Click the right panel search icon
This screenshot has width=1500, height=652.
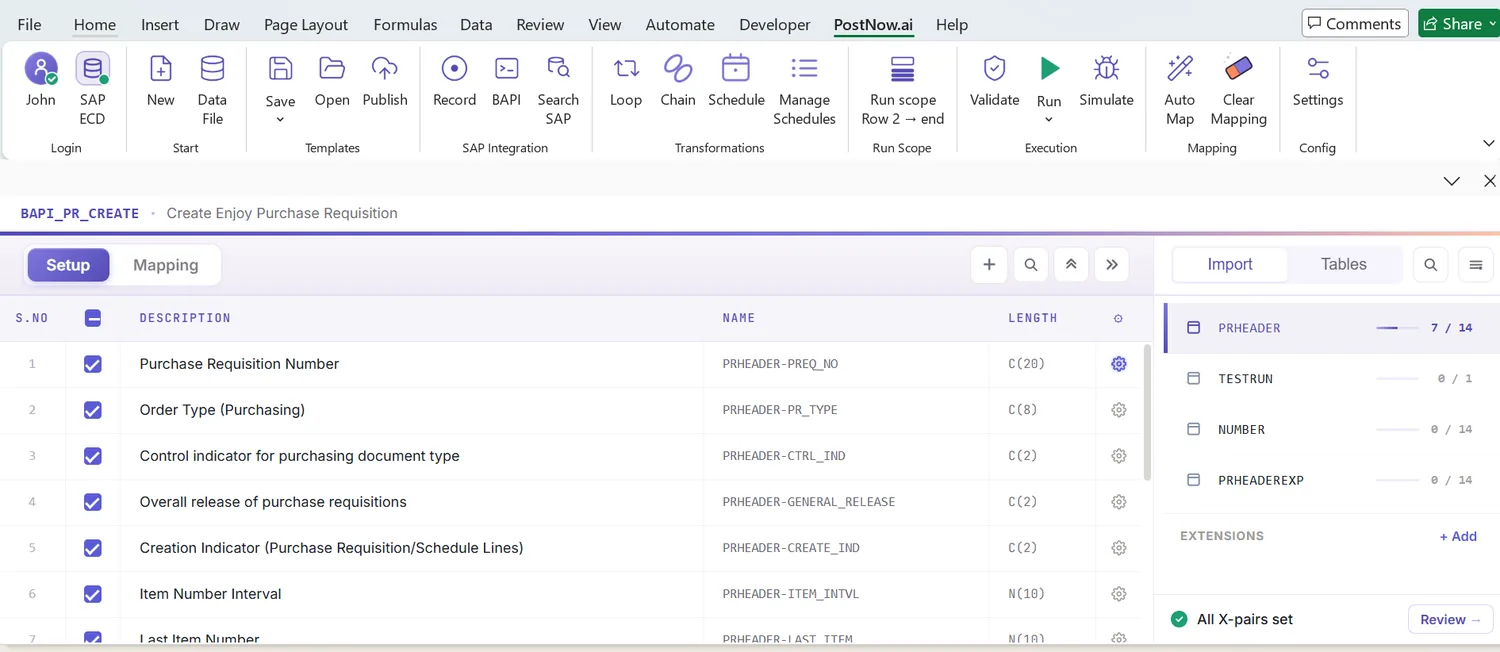[1431, 265]
